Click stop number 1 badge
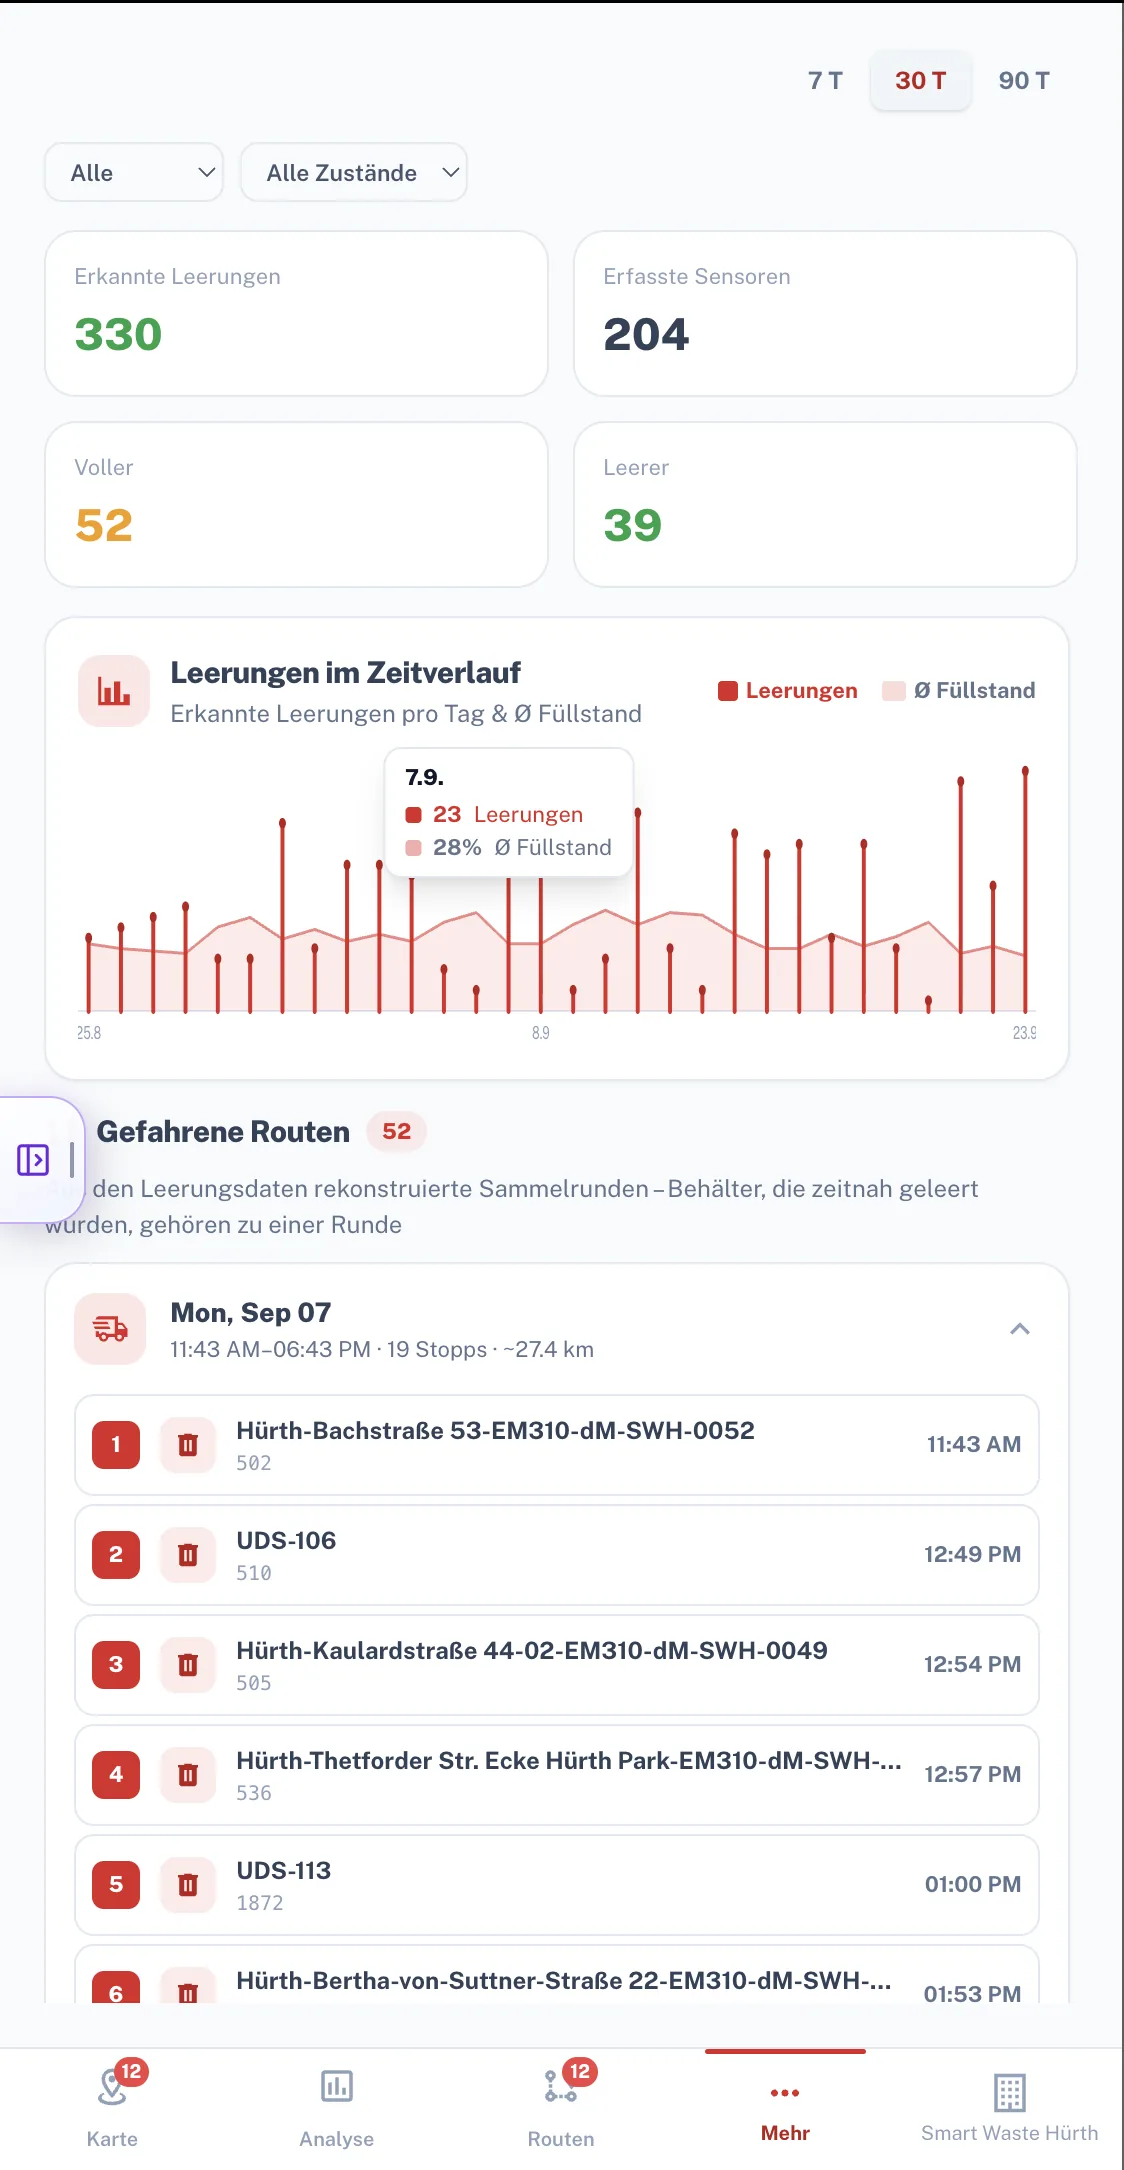This screenshot has width=1124, height=2170. tap(116, 1444)
